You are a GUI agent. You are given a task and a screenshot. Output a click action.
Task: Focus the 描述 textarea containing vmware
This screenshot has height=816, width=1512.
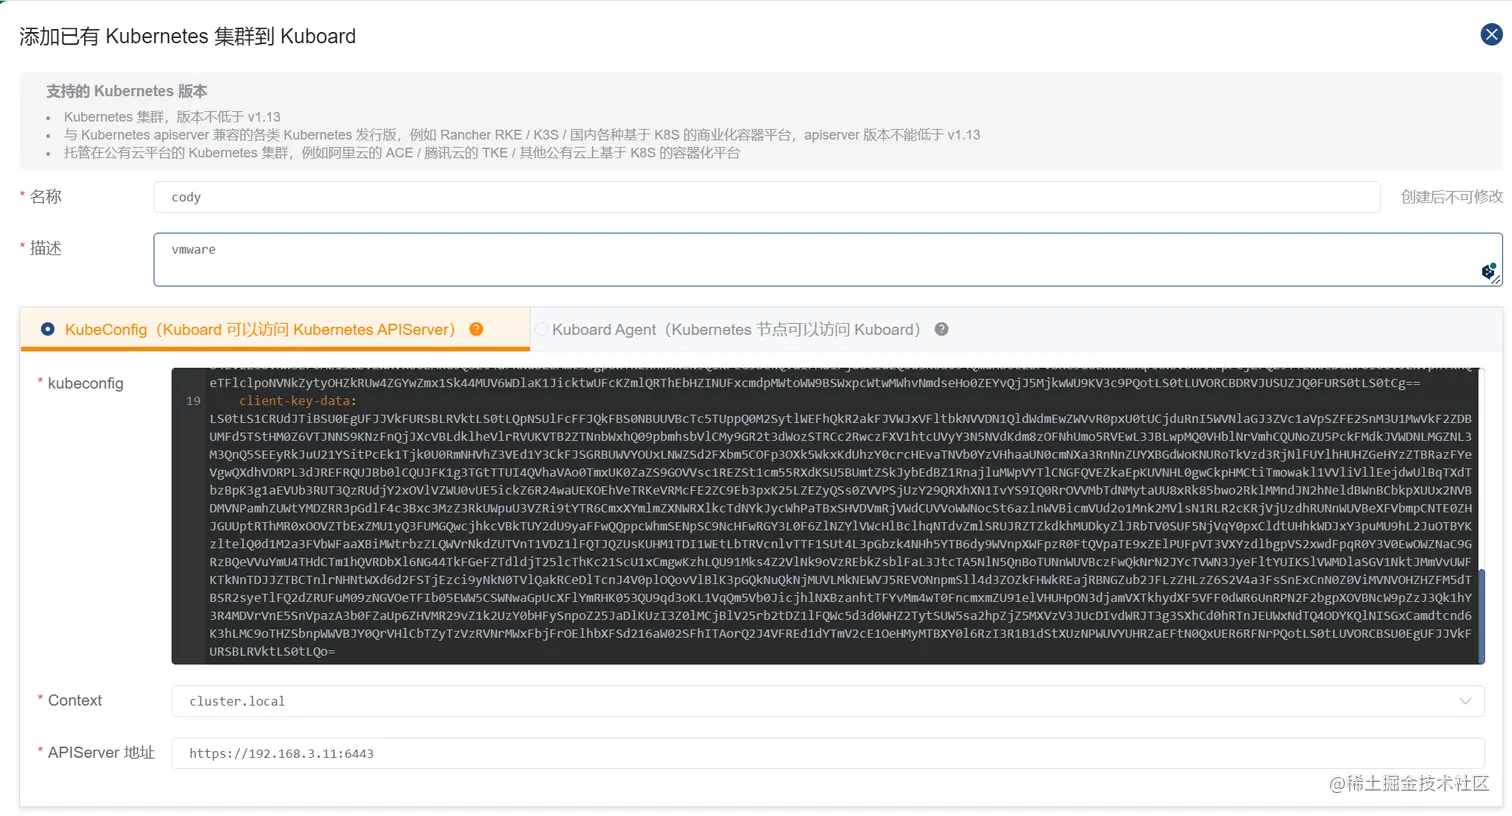click(x=828, y=259)
